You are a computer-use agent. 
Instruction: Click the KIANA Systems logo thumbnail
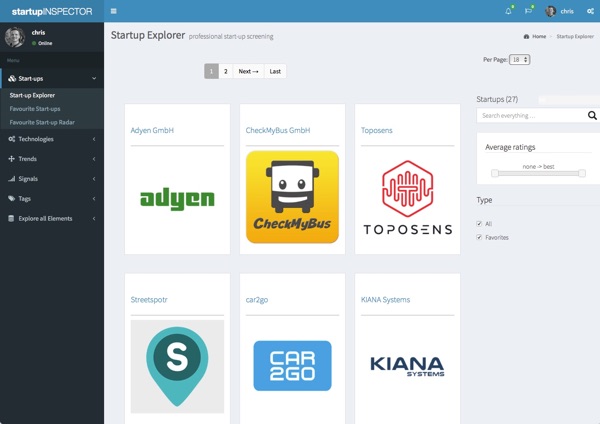coord(407,366)
